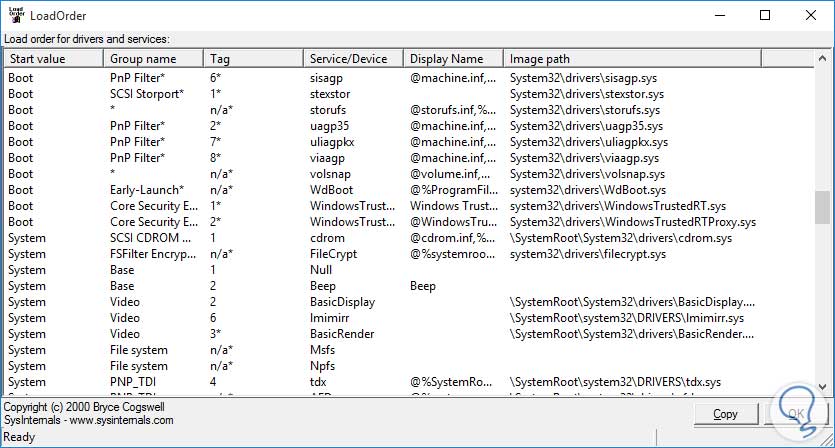Viewport: 835px width, 448px height.
Task: Select the volsnap service entry
Action: click(330, 174)
